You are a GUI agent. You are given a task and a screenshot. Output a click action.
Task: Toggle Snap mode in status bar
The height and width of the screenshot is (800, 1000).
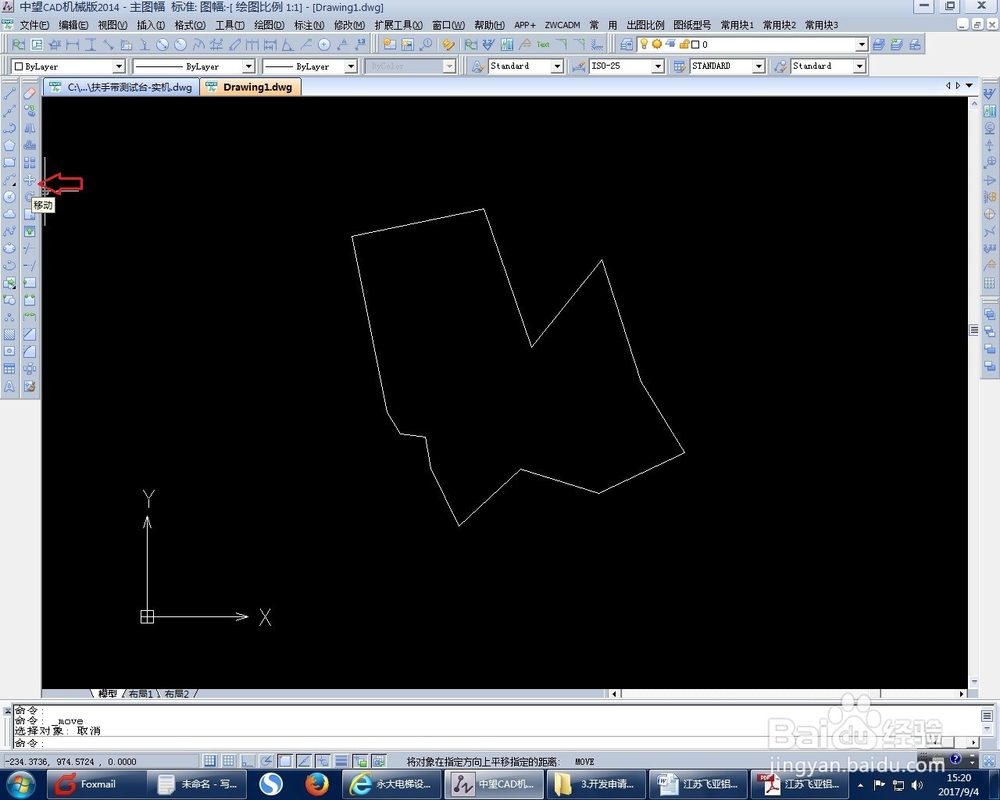209,761
